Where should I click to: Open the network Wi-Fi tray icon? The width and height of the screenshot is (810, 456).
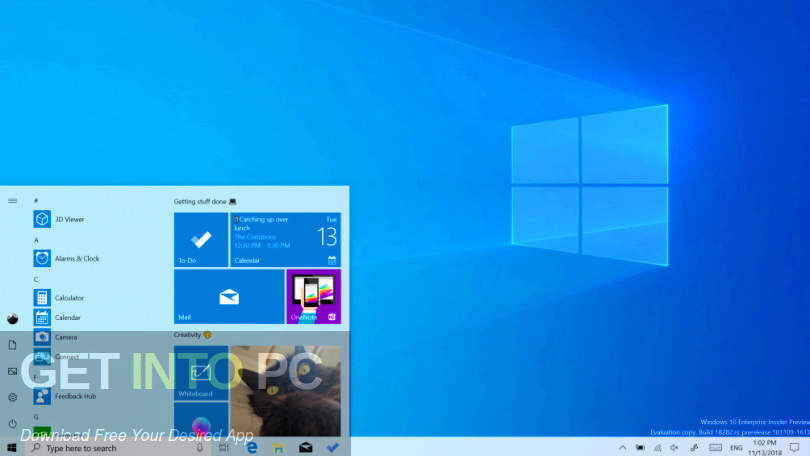click(x=658, y=448)
